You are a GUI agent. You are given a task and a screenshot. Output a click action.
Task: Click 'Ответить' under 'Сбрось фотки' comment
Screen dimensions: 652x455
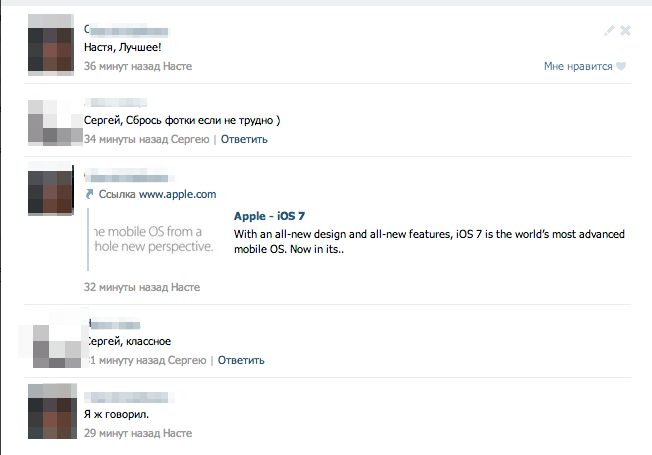click(x=244, y=139)
